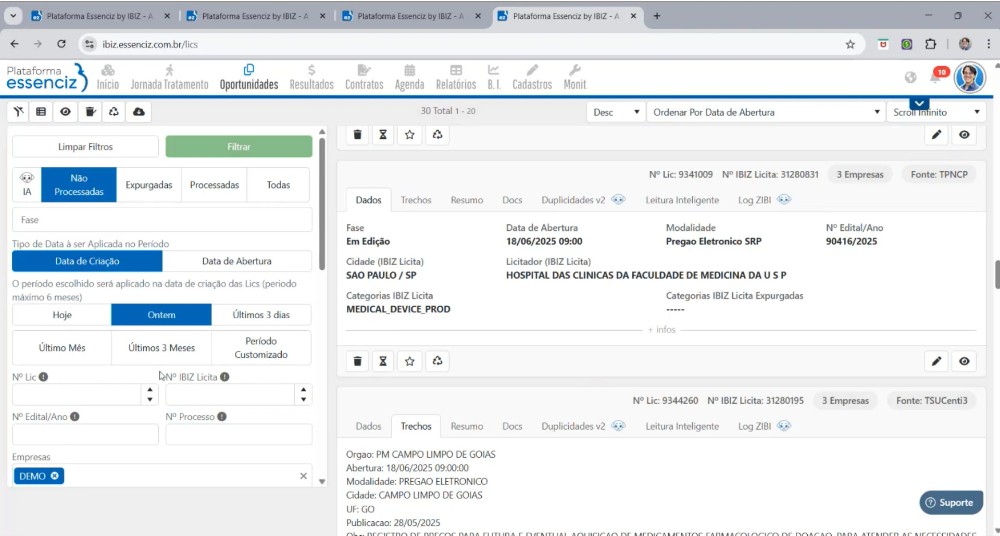Click the filter funnel icon in left toolbar
Screen dimensions: 1000x536
click(18, 112)
